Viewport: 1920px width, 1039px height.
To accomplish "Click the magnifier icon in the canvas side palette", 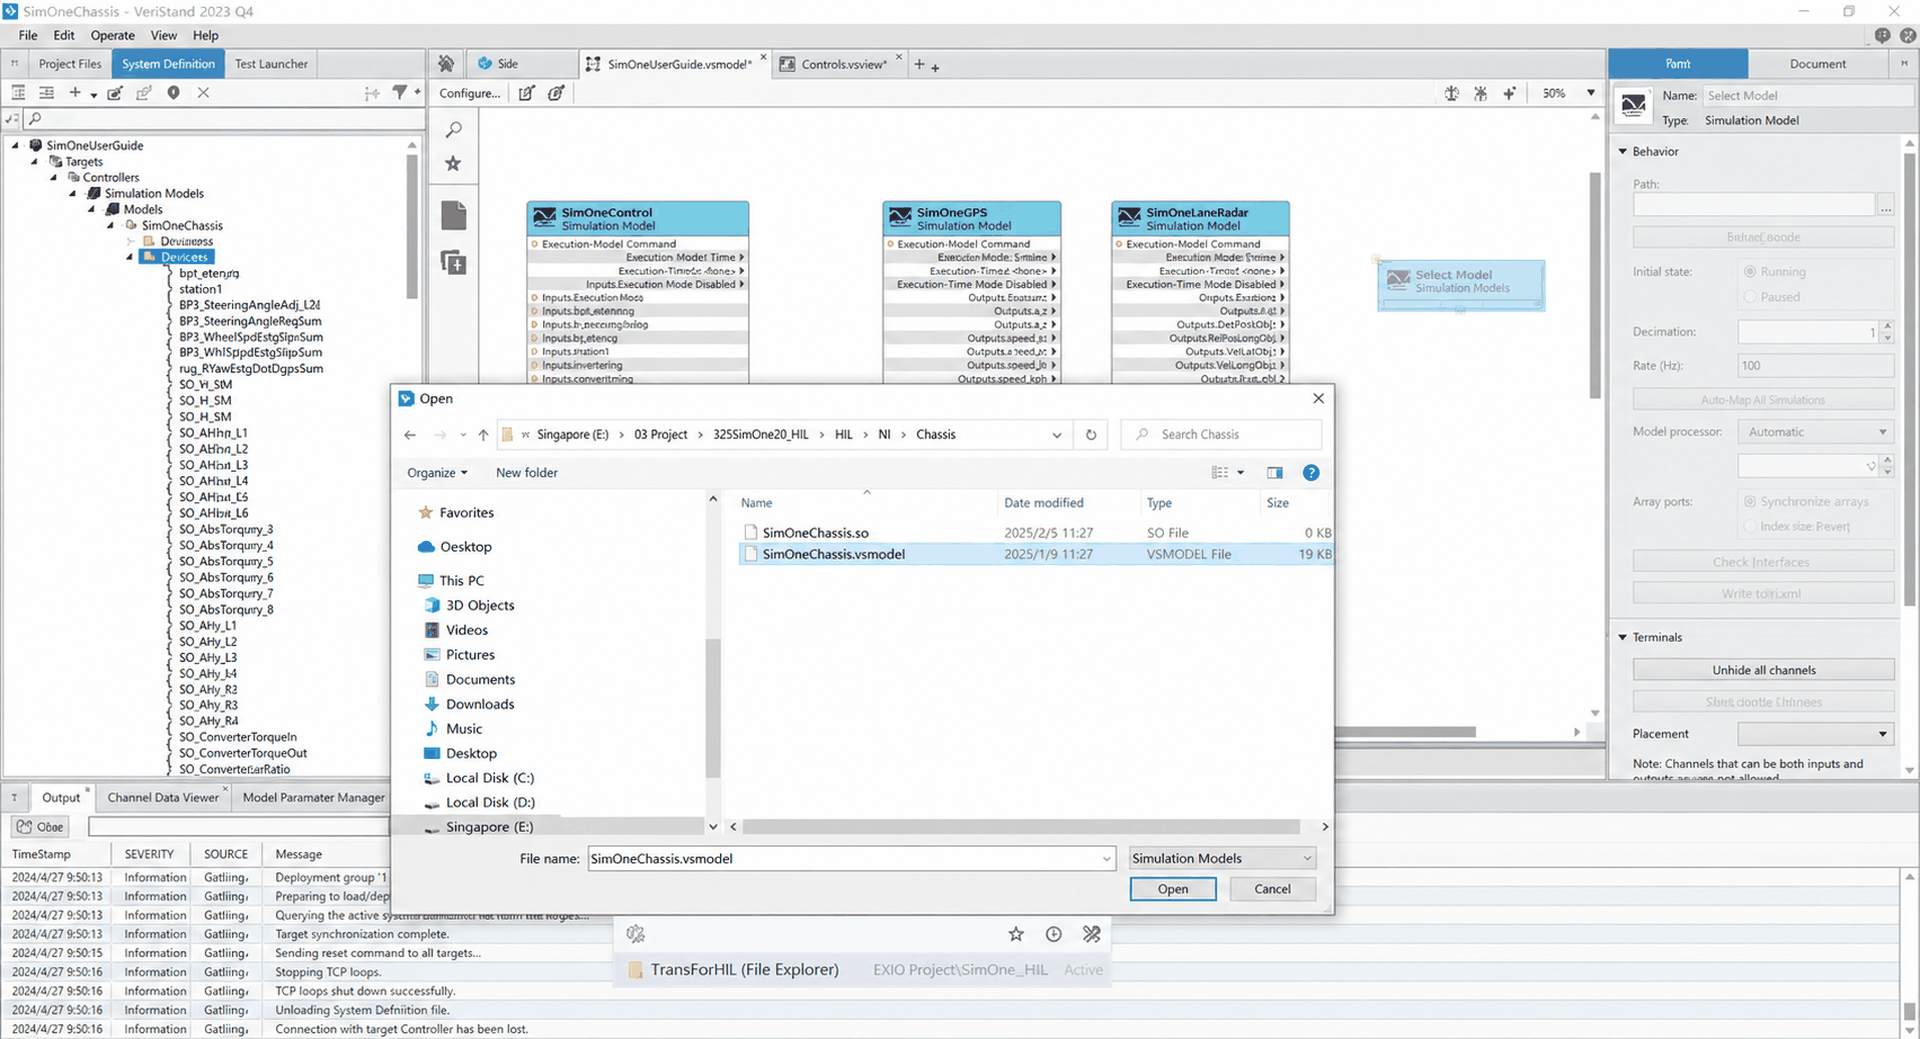I will click(x=454, y=130).
